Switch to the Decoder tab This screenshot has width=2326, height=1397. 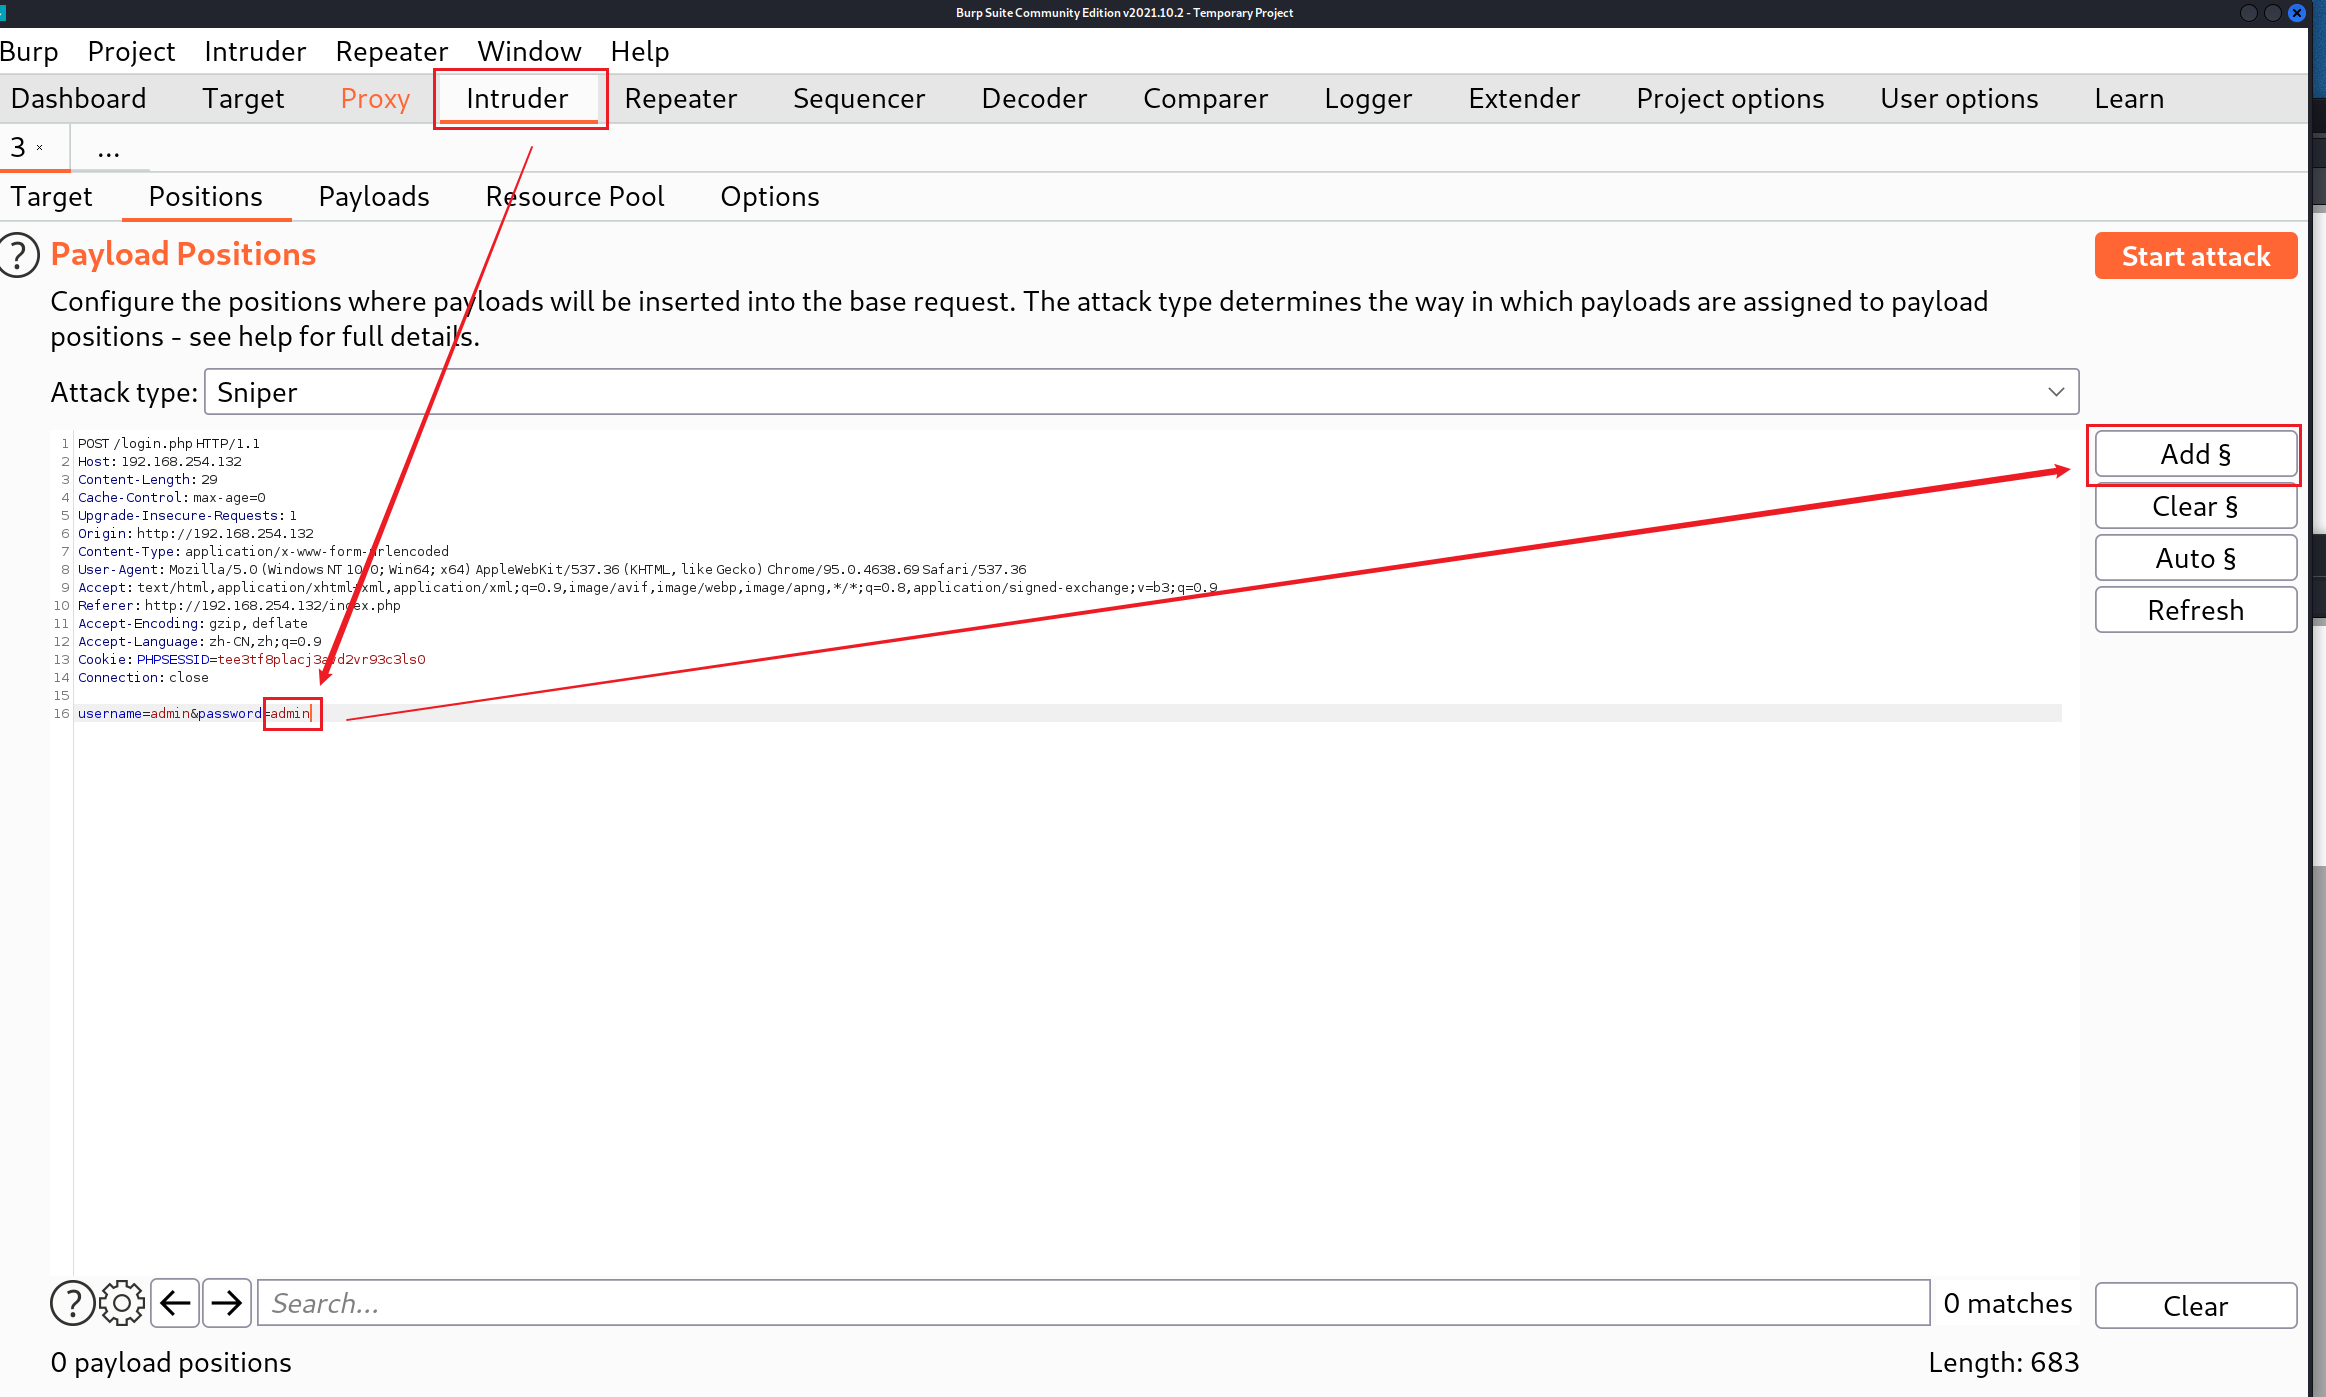click(1034, 98)
